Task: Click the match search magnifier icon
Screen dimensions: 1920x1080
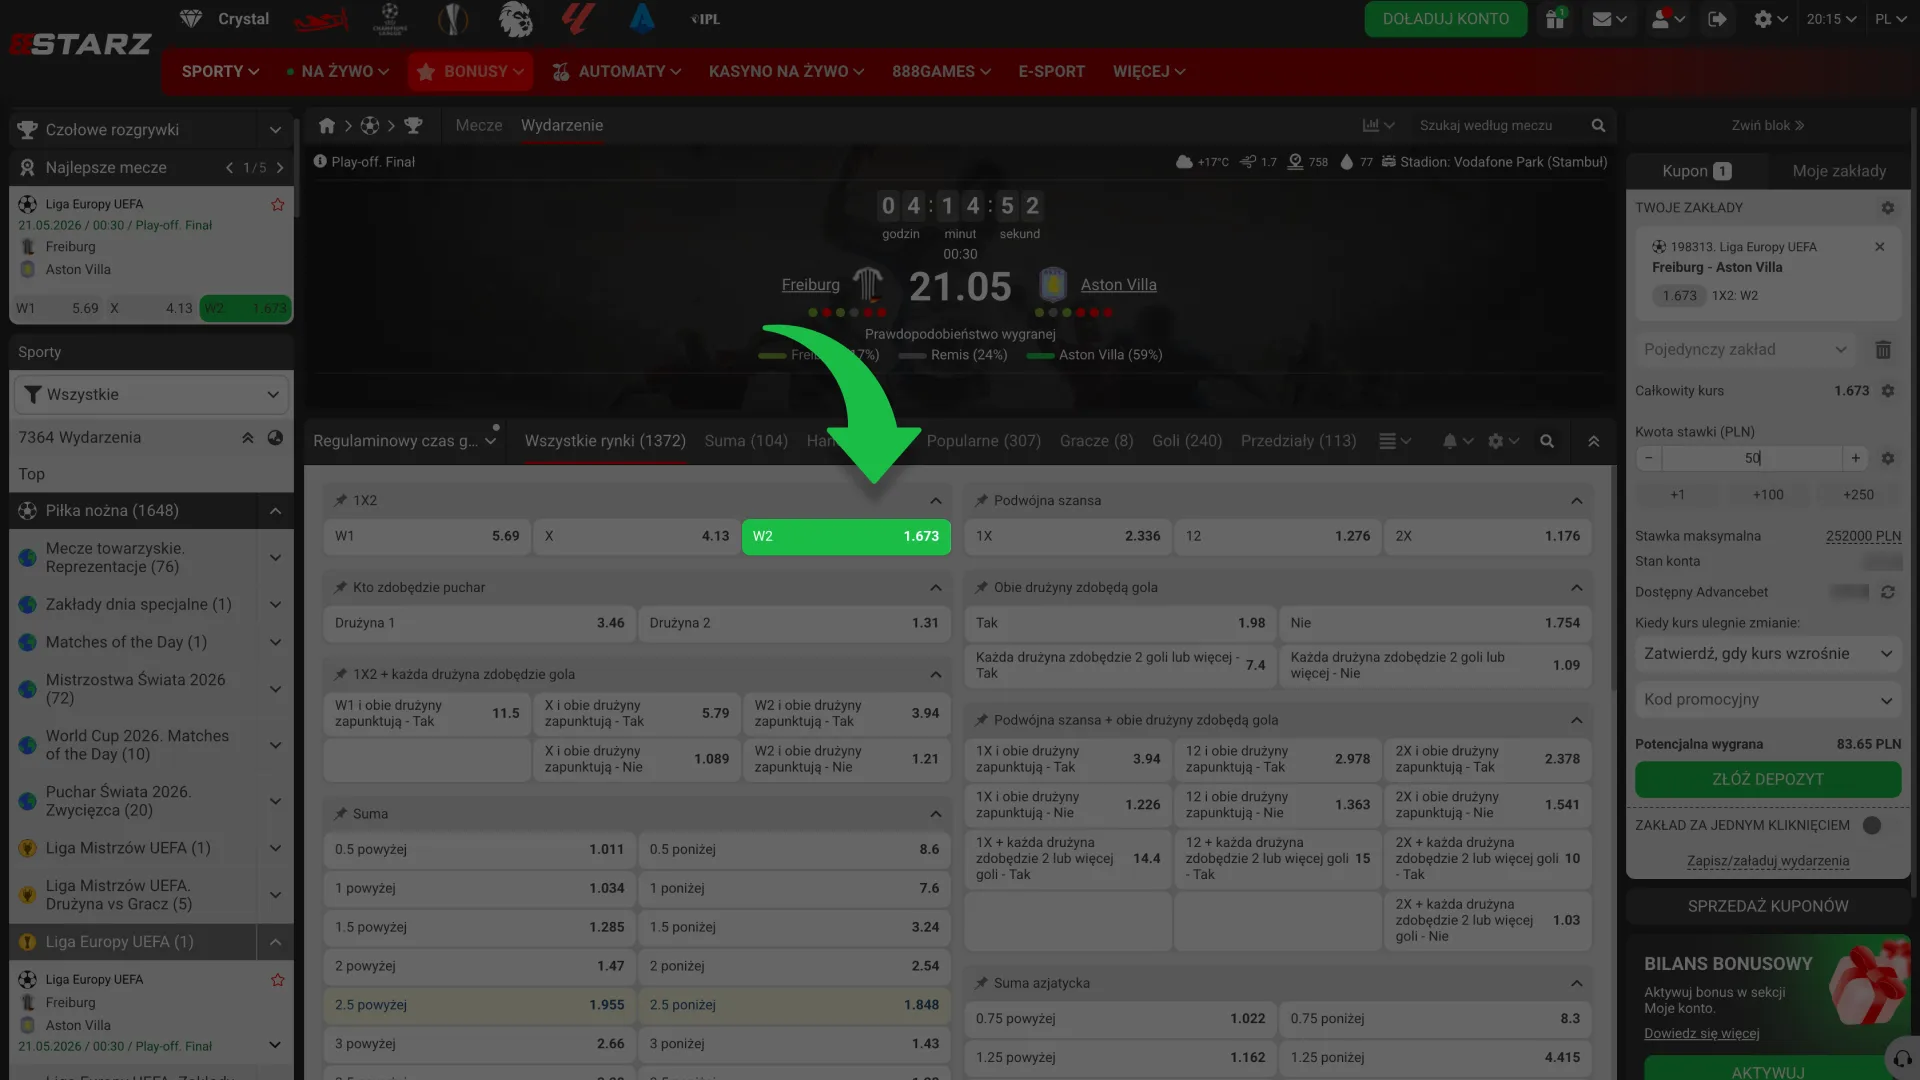Action: point(1598,126)
